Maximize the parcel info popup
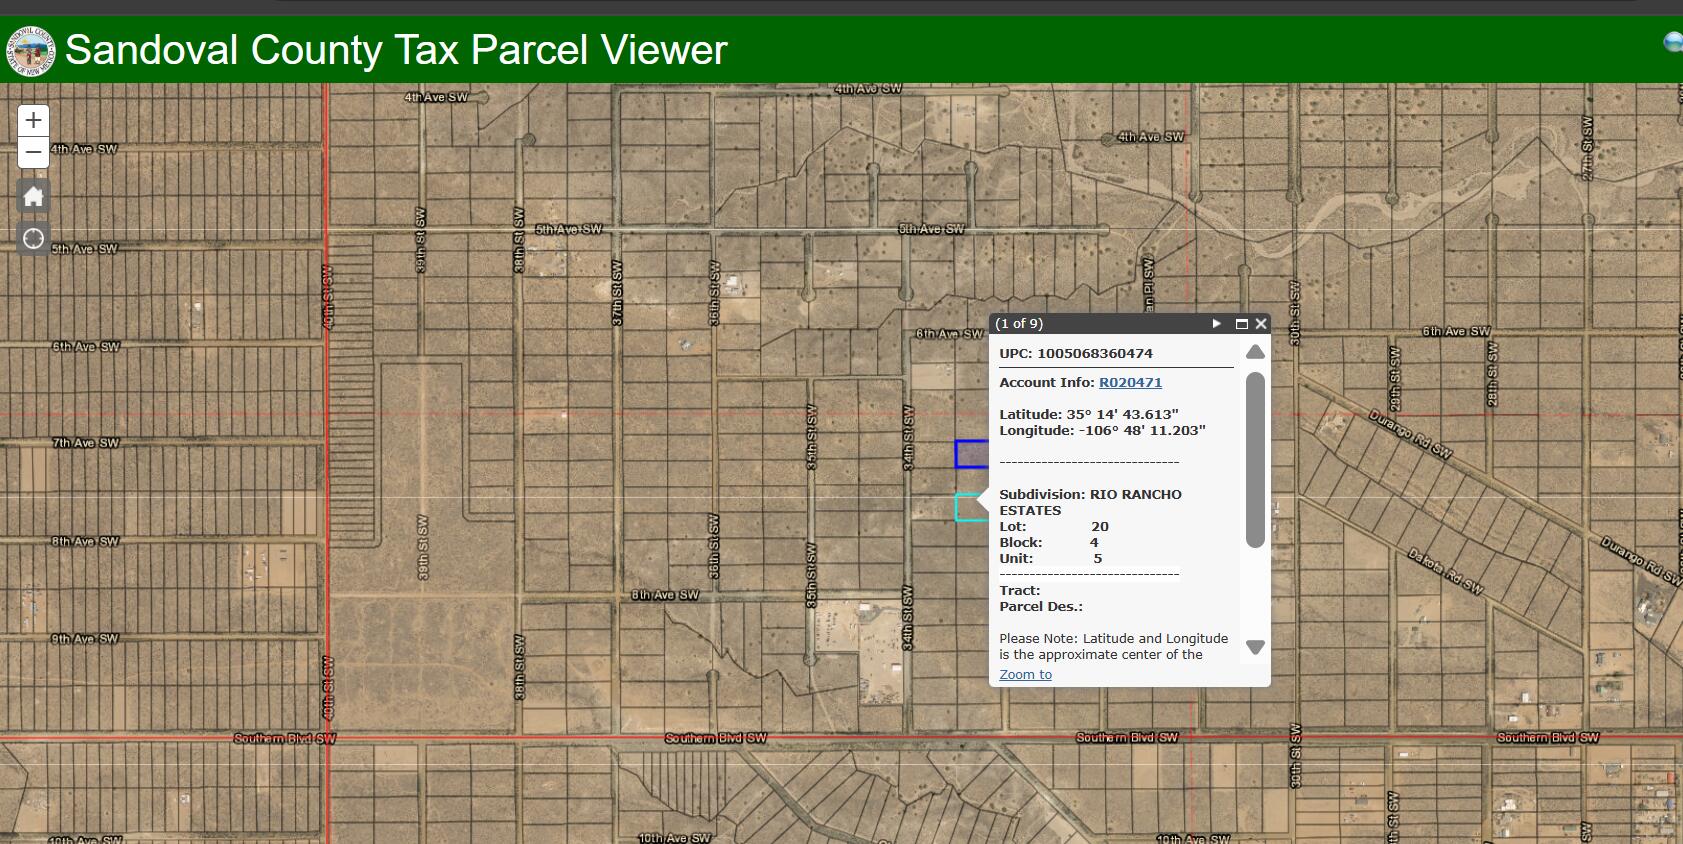1683x844 pixels. tap(1241, 323)
